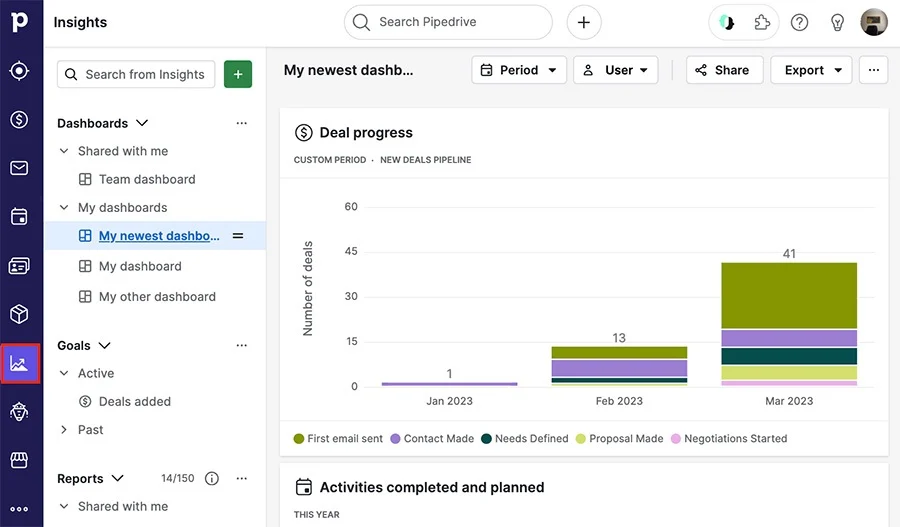Open Deals from the dollar sidebar icon
Screen dimensions: 900x527
pyautogui.click(x=19, y=120)
